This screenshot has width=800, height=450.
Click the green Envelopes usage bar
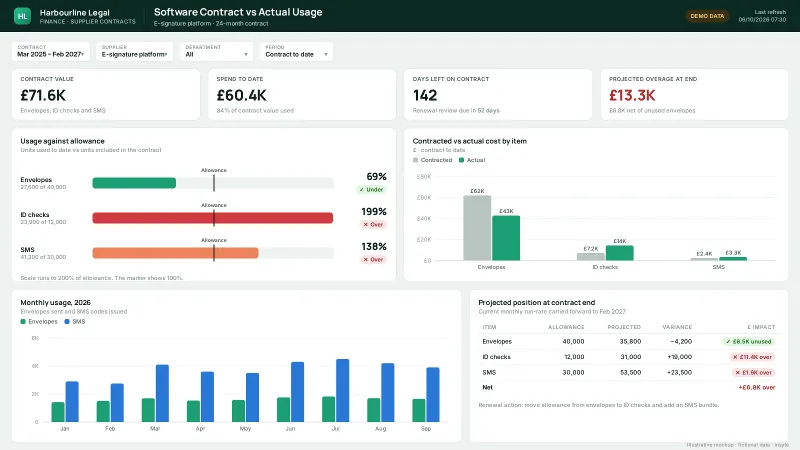point(134,183)
